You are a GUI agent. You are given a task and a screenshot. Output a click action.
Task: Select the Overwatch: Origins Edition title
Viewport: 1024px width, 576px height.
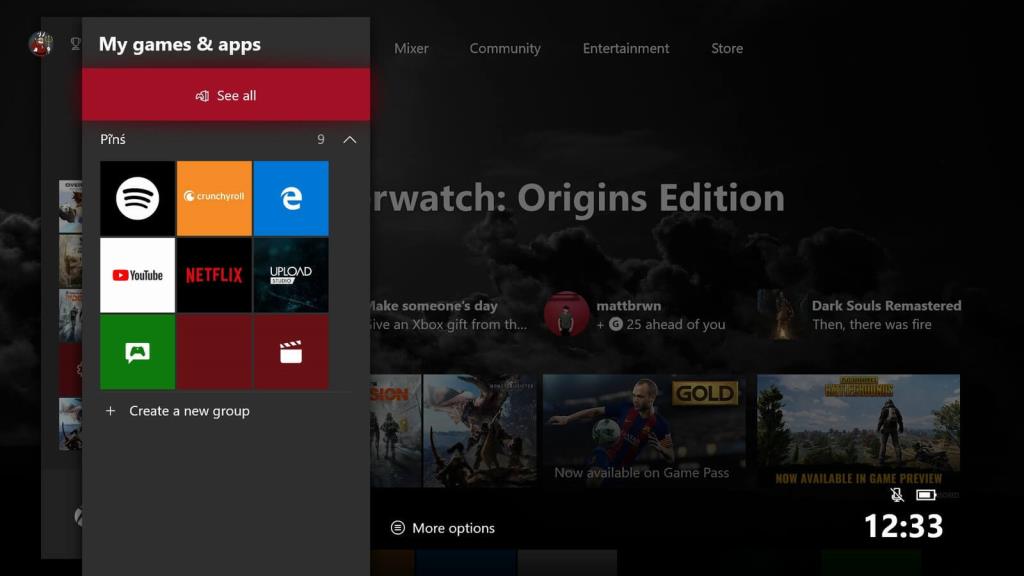click(577, 197)
